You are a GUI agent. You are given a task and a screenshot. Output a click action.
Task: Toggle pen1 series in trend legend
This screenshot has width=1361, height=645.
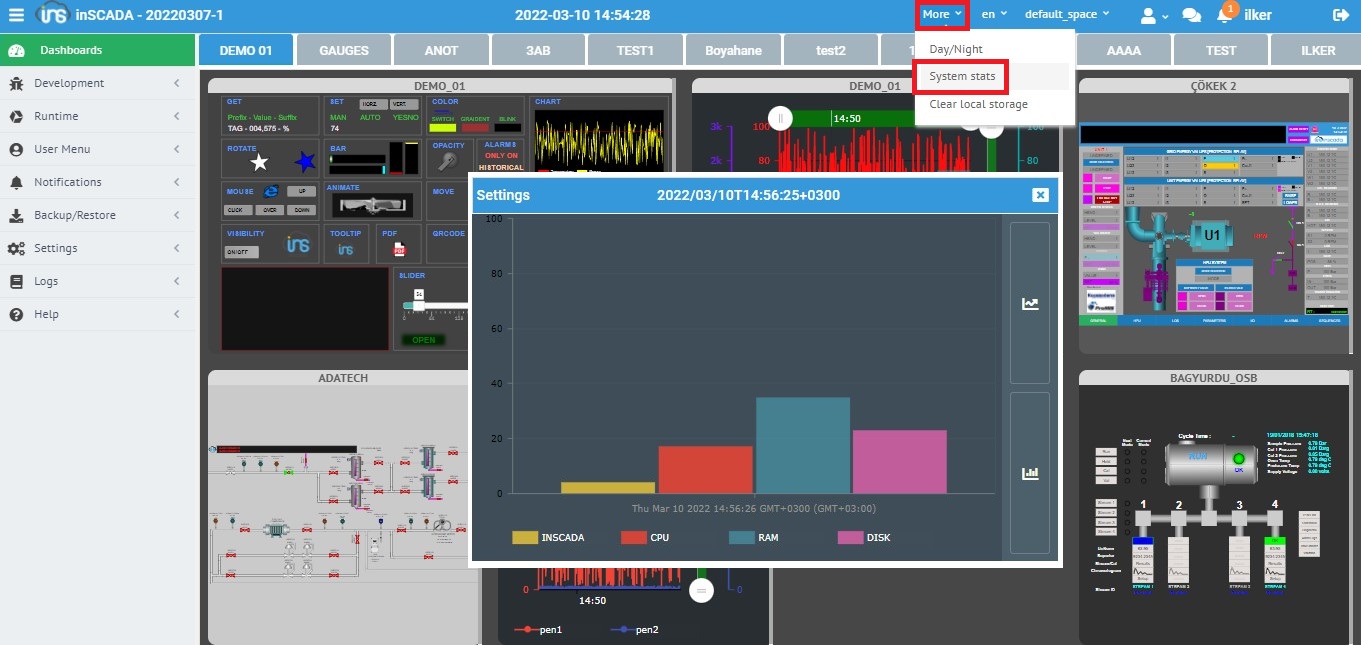pyautogui.click(x=537, y=630)
